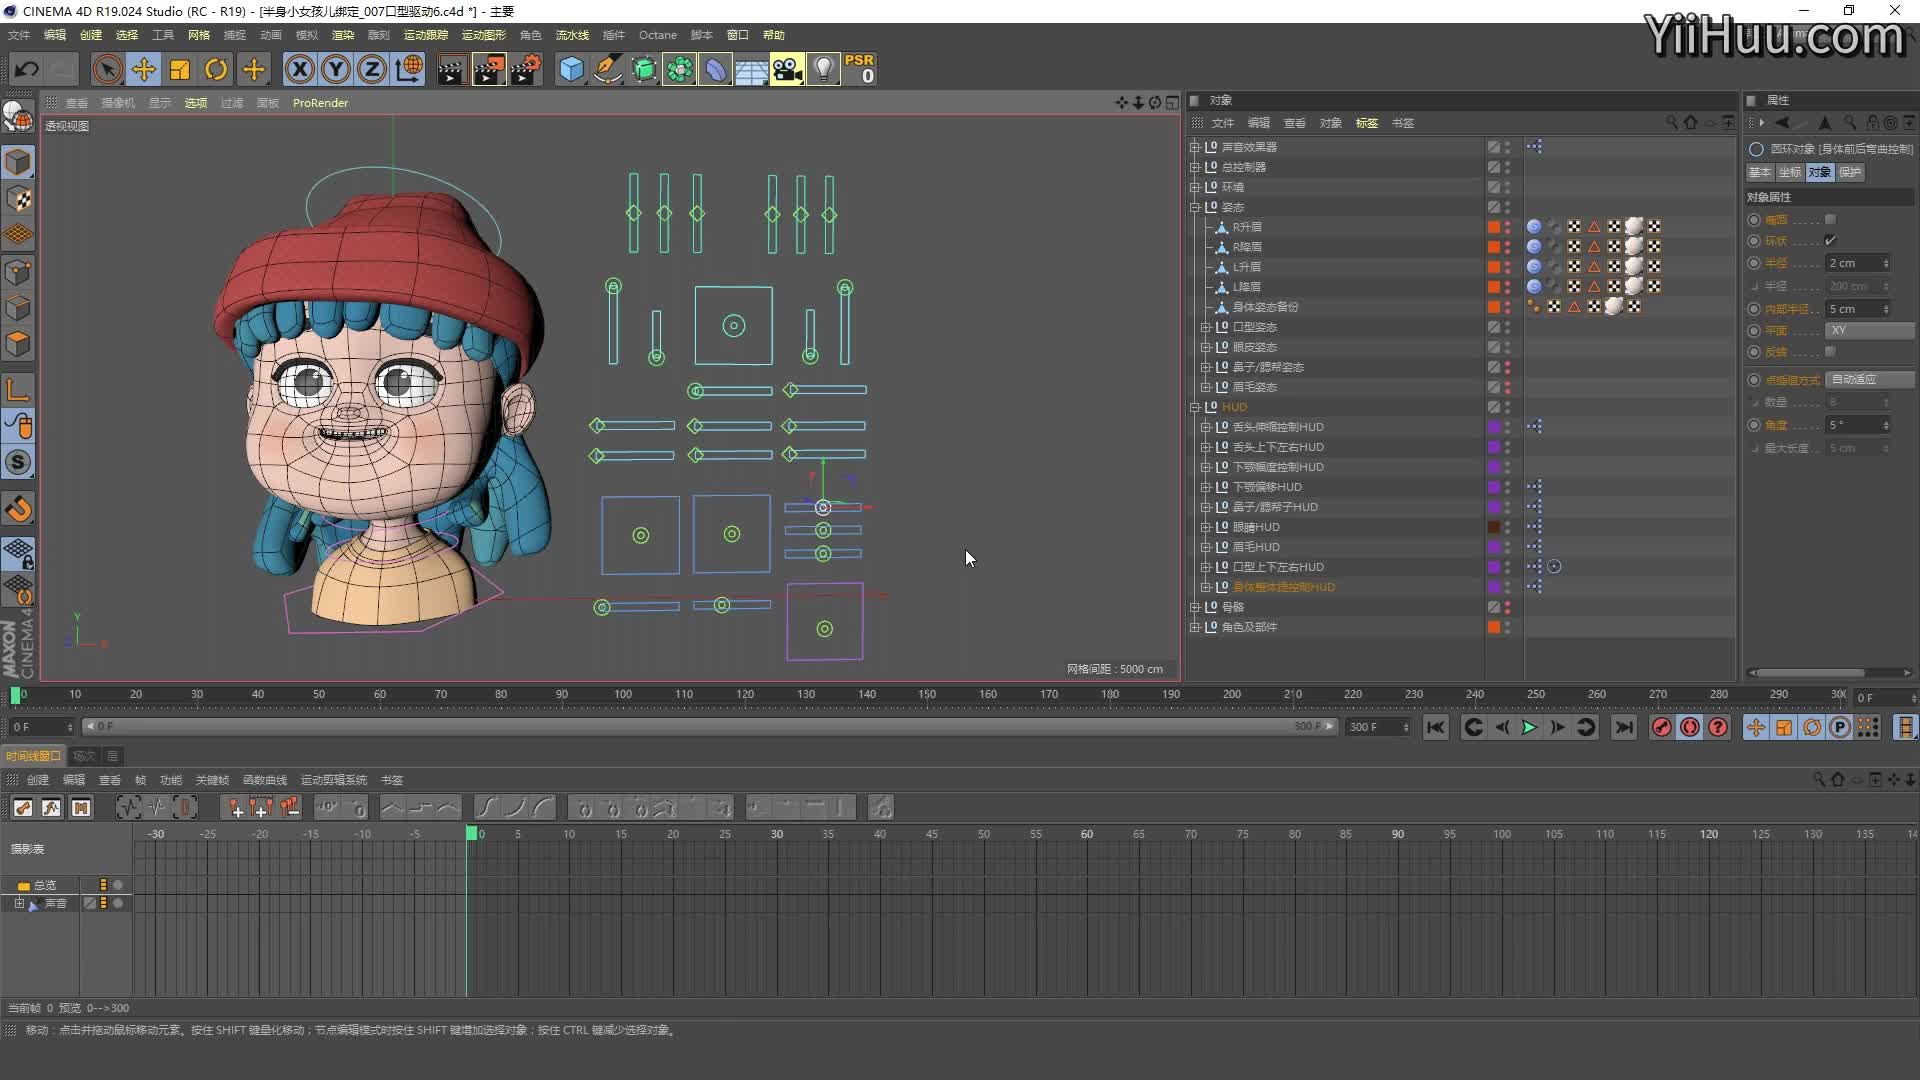Toggle the 反转 checkbox
1920x1080 pixels.
[1830, 352]
